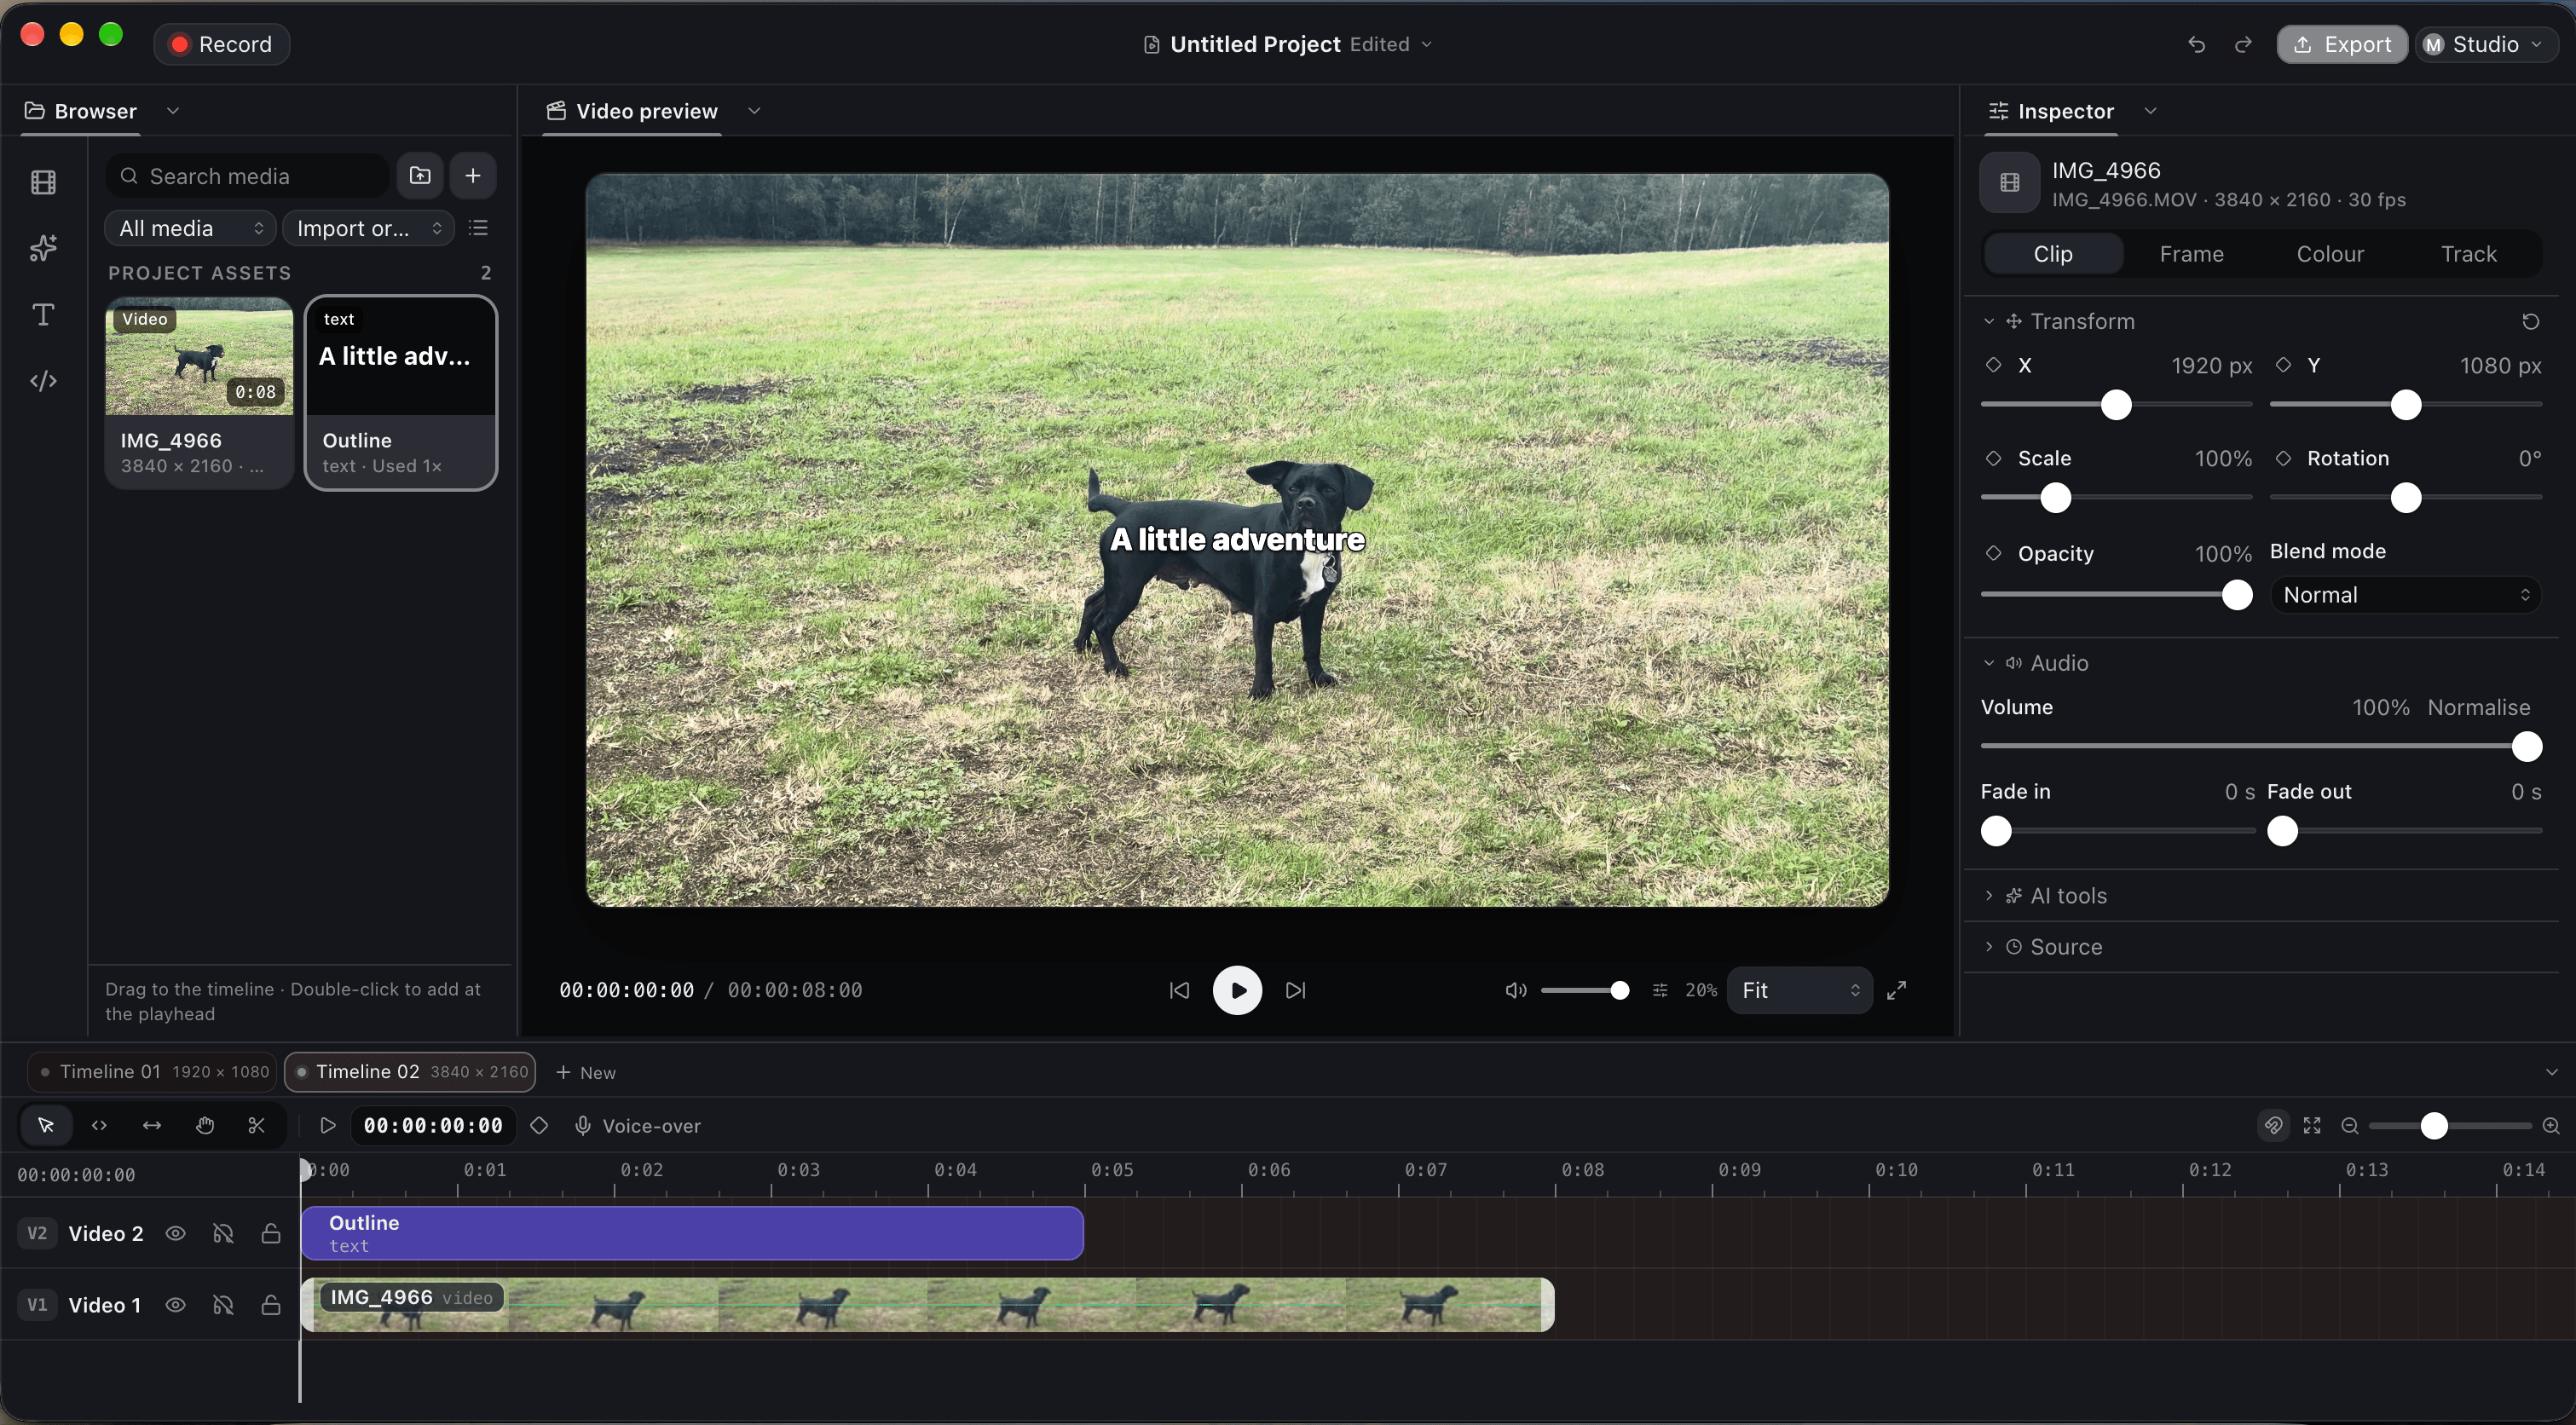Screen dimensions: 2576x1425
Task: Reset the Transform settings
Action: coord(2530,322)
